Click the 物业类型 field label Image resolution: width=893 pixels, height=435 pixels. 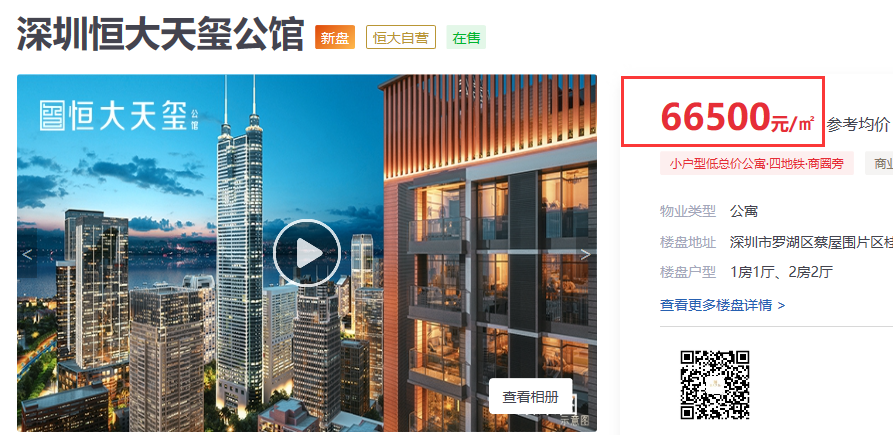[x=687, y=211]
